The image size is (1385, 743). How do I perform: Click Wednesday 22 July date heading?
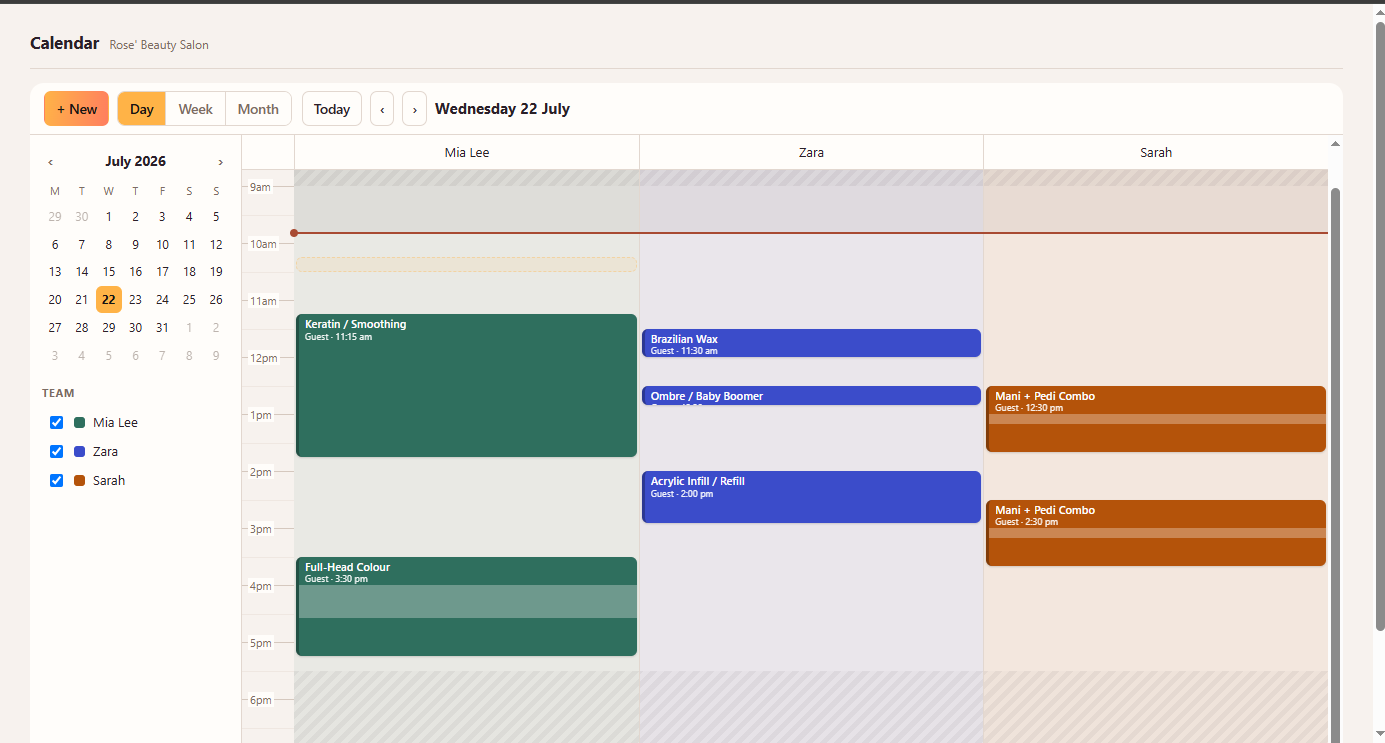click(502, 109)
